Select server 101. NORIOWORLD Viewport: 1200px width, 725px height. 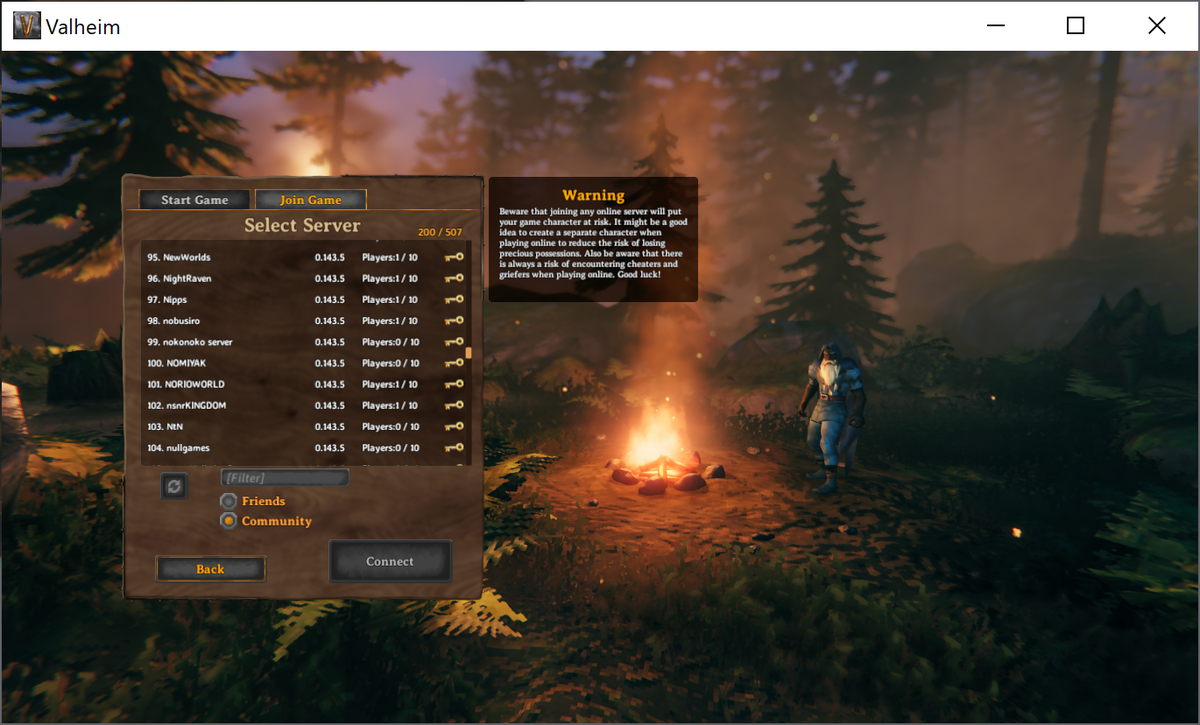305,384
